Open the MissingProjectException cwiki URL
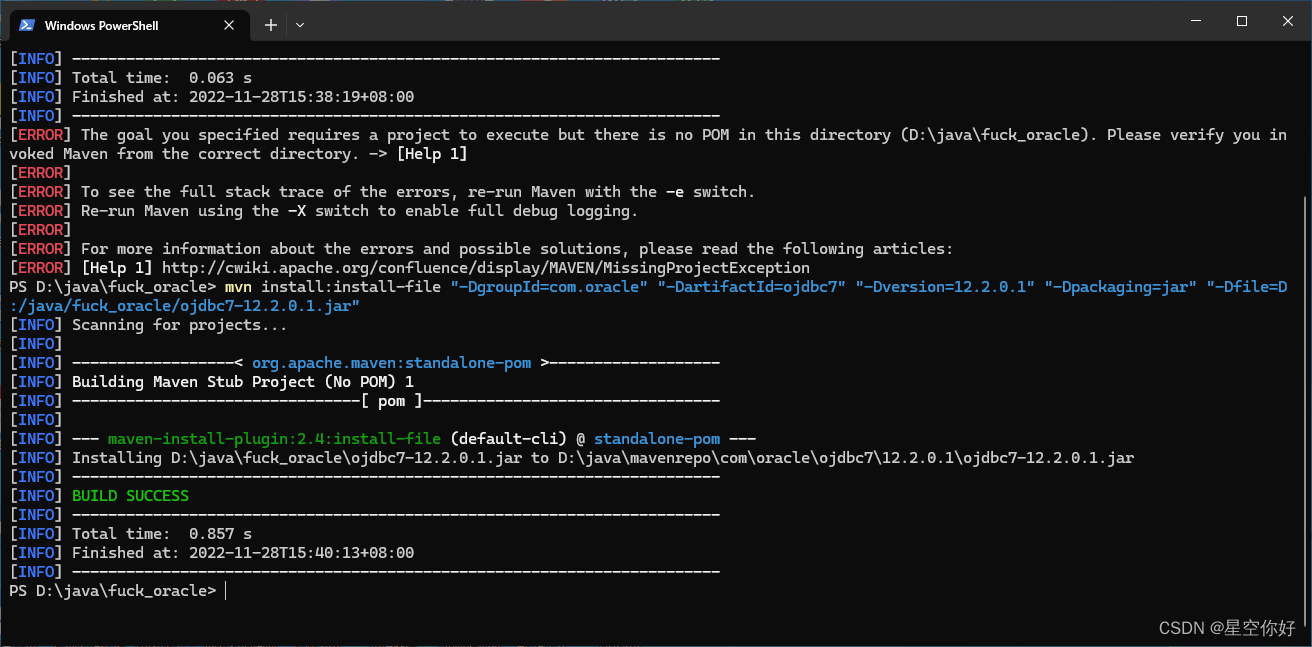This screenshot has width=1312, height=647. pos(486,268)
